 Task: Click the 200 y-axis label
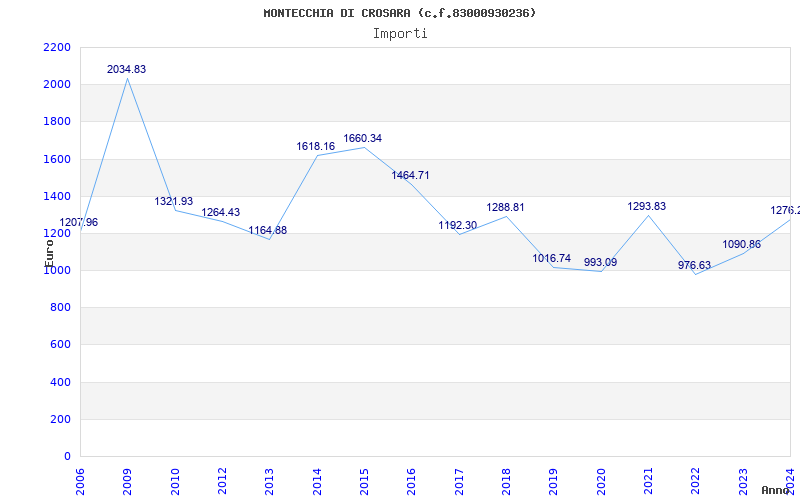(60, 419)
